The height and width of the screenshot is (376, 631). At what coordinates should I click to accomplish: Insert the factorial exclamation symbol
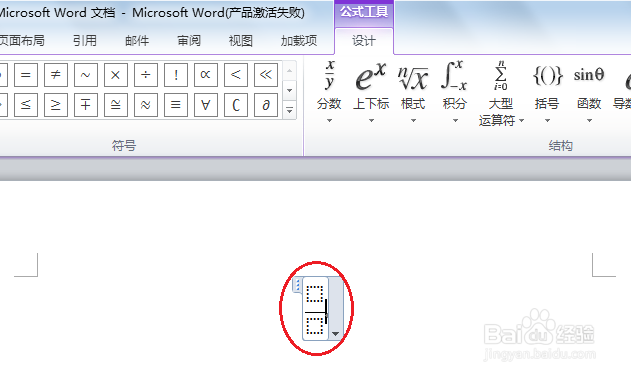click(175, 75)
